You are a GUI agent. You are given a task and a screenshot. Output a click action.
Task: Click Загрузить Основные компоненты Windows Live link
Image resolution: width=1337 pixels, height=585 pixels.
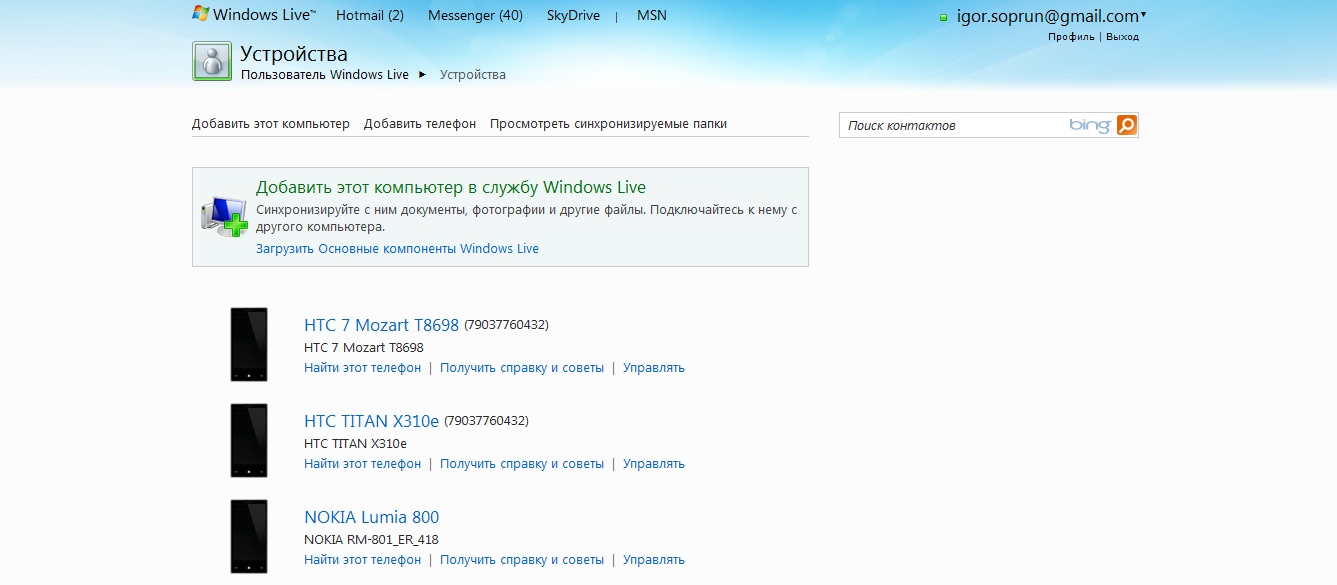[x=397, y=249]
